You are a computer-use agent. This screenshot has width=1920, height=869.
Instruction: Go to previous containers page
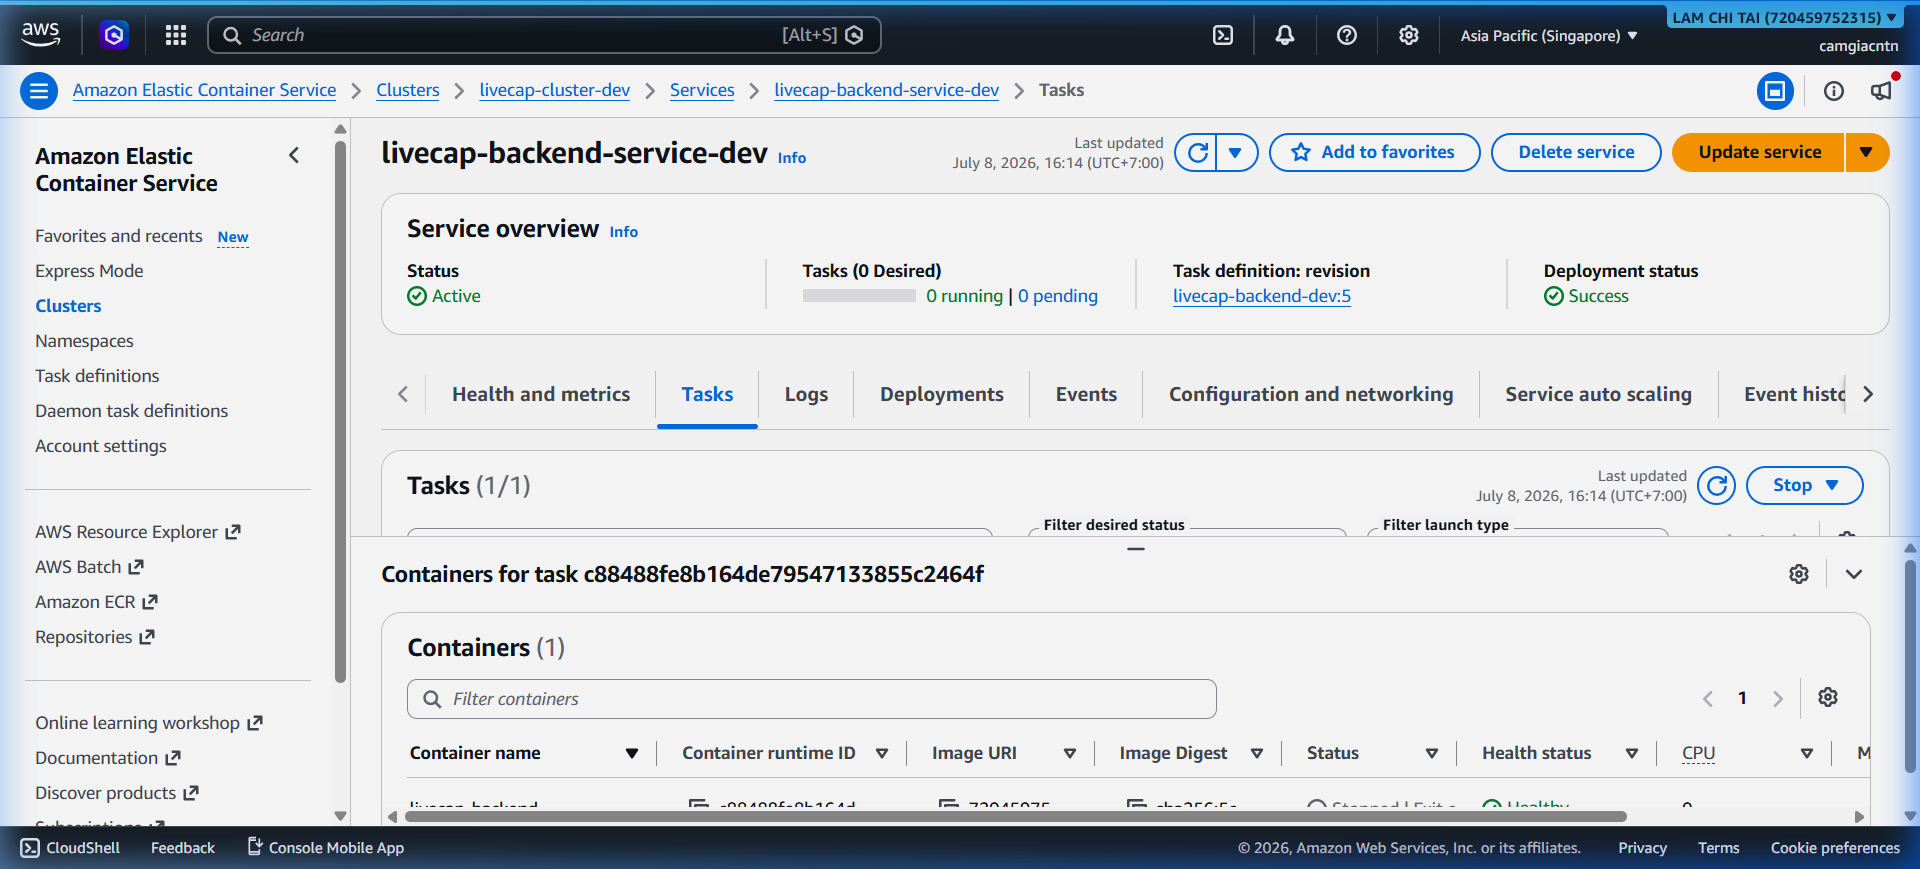[x=1708, y=699]
